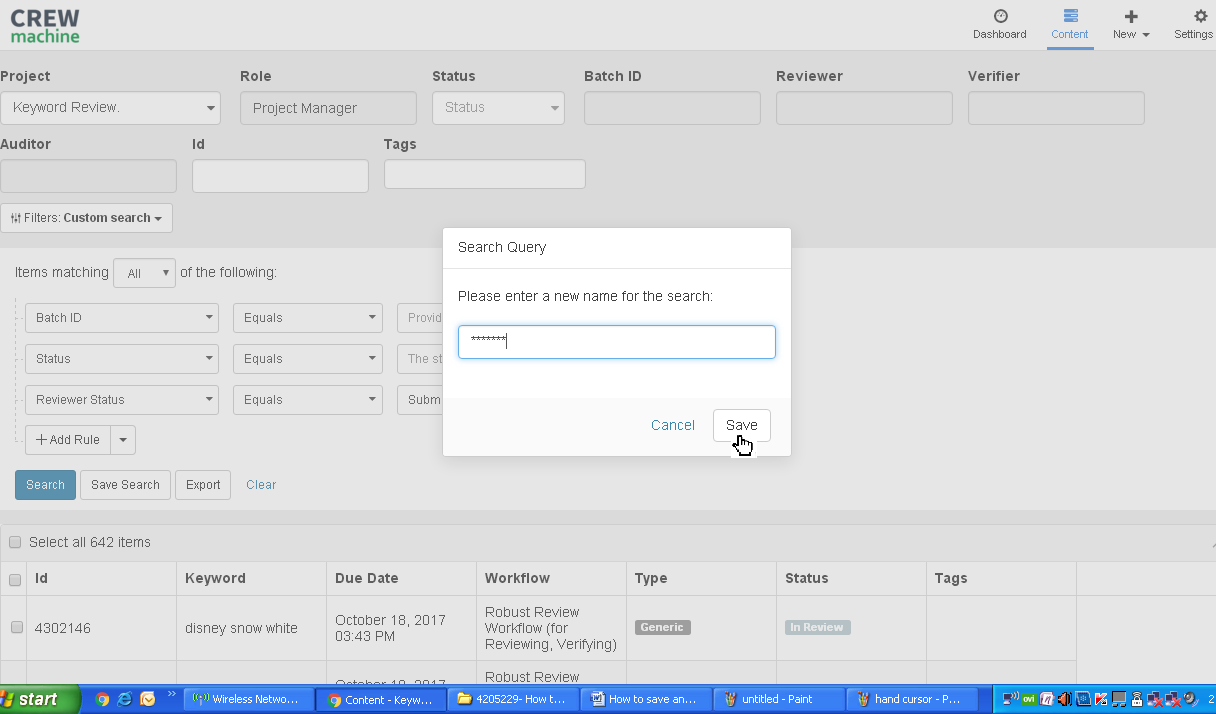The image size is (1216, 714).
Task: Open the Windows Start menu
Action: tap(40, 699)
